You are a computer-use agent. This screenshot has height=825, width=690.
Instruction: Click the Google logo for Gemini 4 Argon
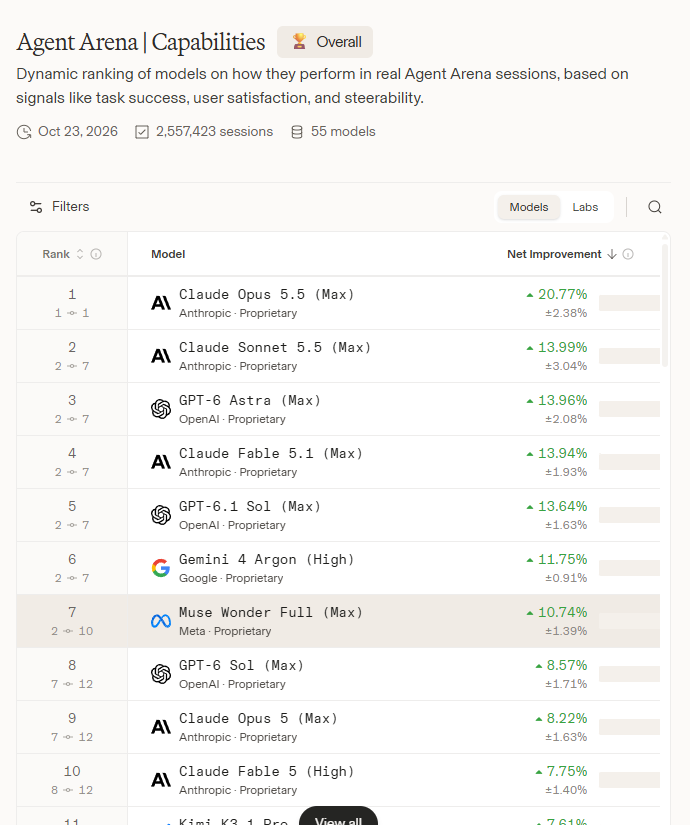(161, 568)
